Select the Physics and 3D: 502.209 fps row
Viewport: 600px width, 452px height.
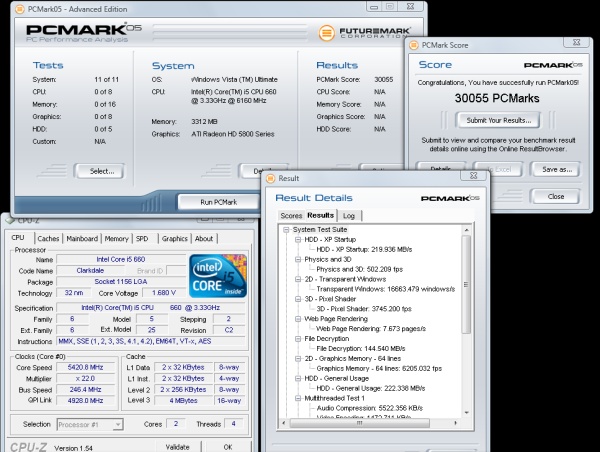pos(360,269)
